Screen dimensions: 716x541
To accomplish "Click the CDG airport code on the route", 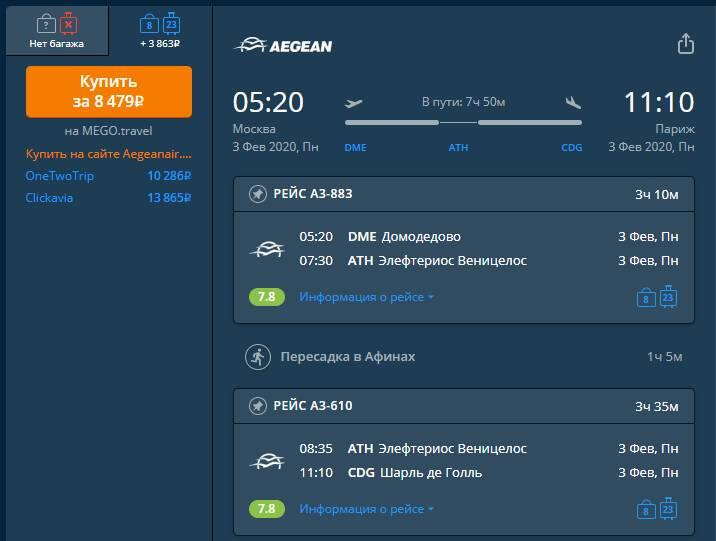I will [572, 148].
